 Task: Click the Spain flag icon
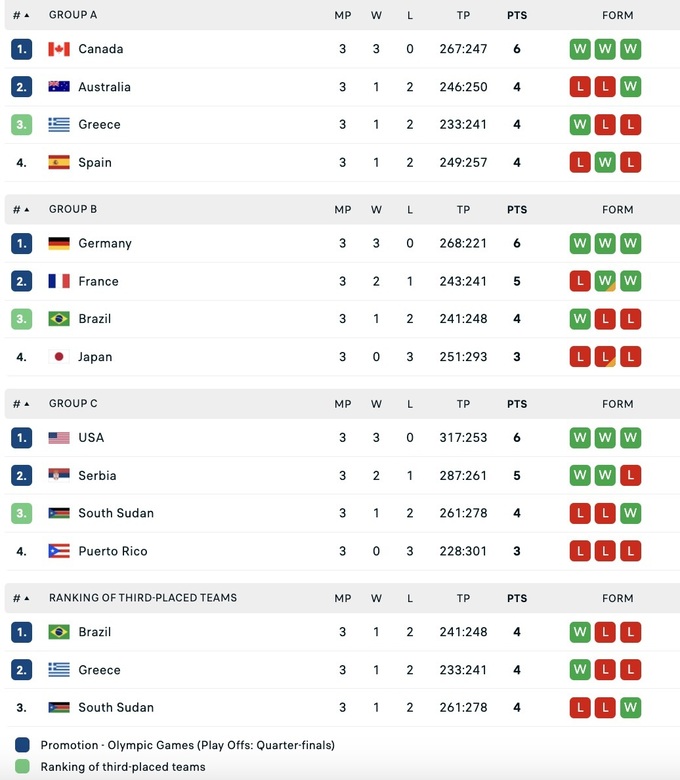pos(59,162)
